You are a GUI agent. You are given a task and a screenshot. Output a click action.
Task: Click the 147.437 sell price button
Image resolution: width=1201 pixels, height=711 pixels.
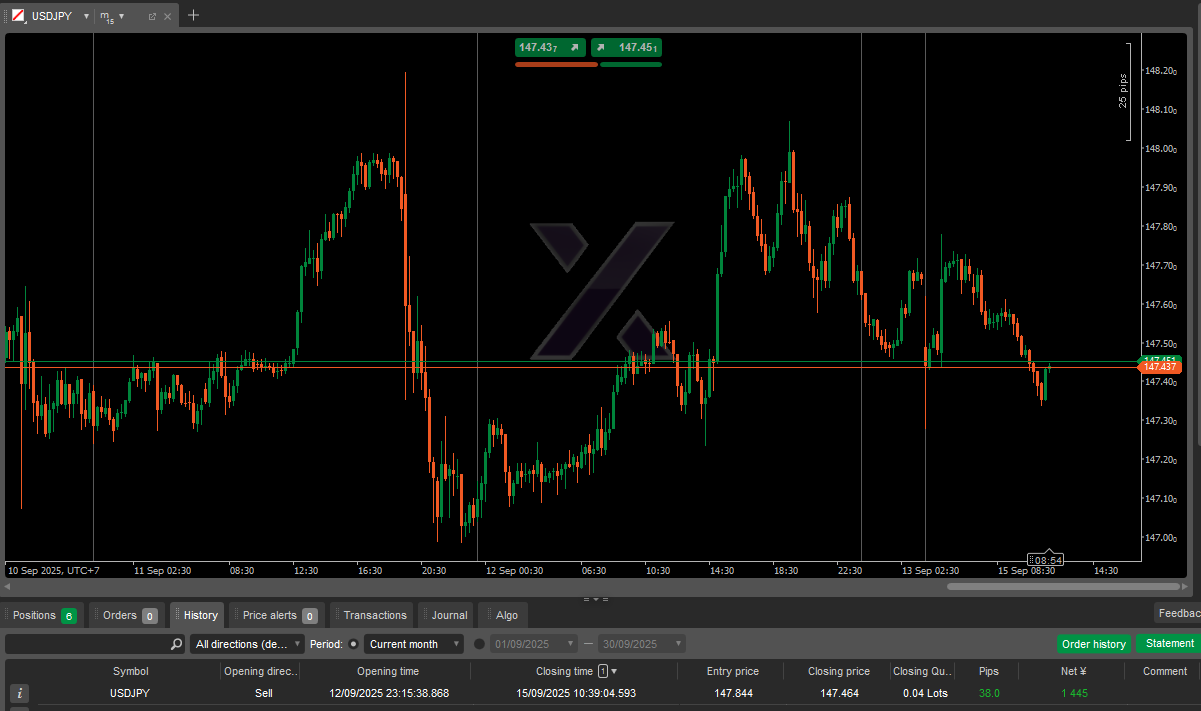[549, 47]
